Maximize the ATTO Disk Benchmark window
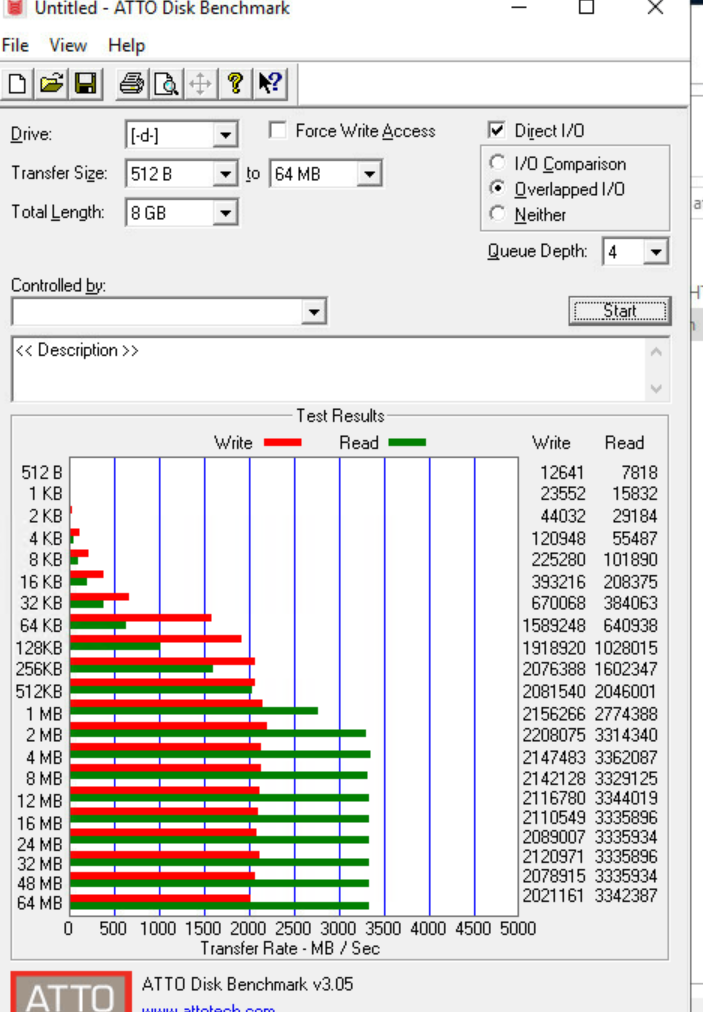 pos(586,8)
